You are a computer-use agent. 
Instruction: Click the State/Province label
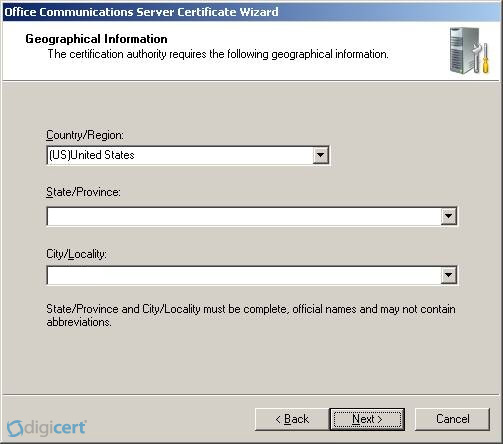[83, 192]
